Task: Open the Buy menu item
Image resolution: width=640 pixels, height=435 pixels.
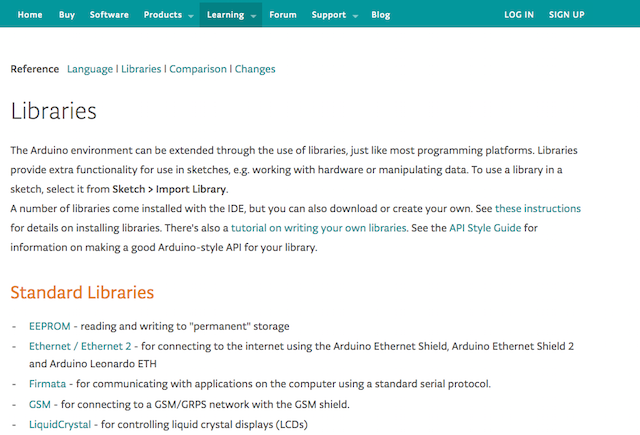Action: [67, 15]
